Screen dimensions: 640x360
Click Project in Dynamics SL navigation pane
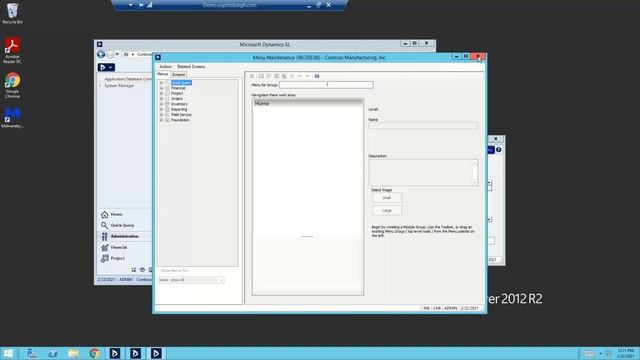tap(117, 258)
